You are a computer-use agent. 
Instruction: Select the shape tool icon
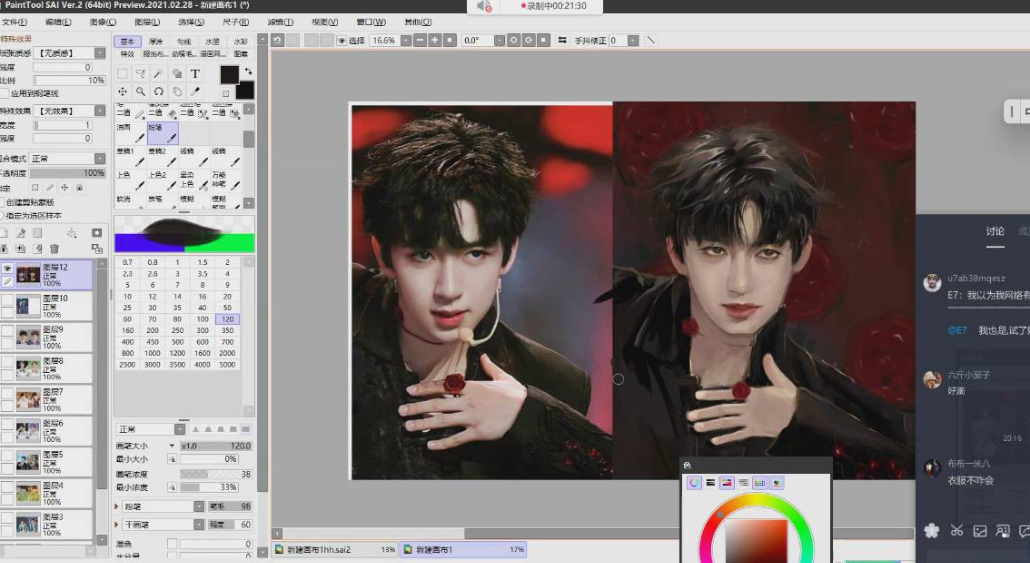[x=177, y=74]
